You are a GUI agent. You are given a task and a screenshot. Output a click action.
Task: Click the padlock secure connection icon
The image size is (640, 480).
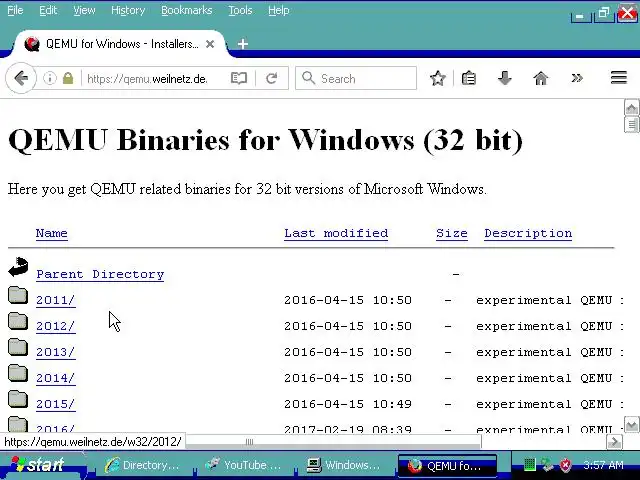pyautogui.click(x=68, y=78)
